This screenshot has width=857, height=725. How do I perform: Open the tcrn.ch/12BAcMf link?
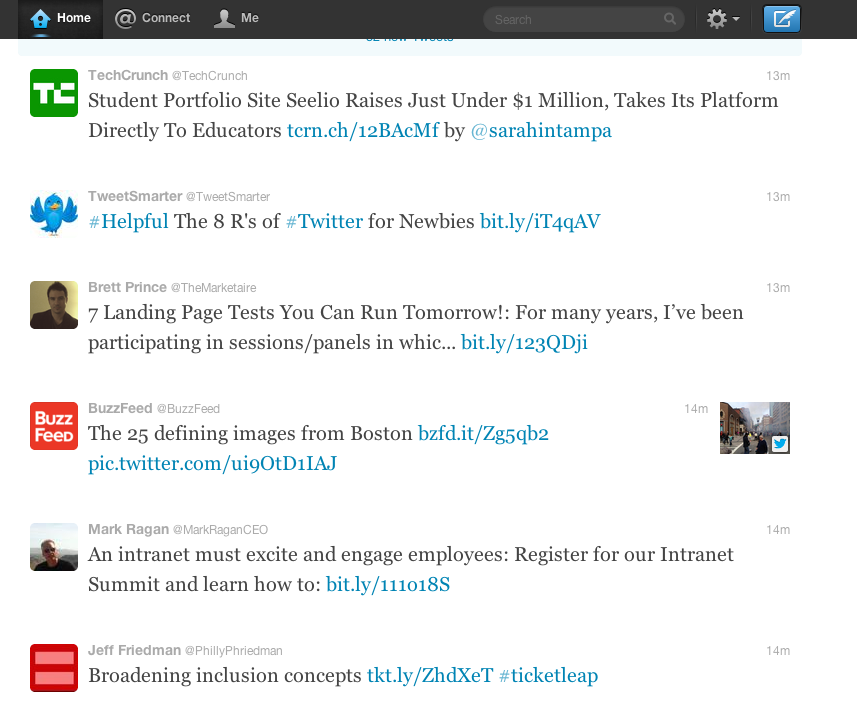click(x=363, y=131)
